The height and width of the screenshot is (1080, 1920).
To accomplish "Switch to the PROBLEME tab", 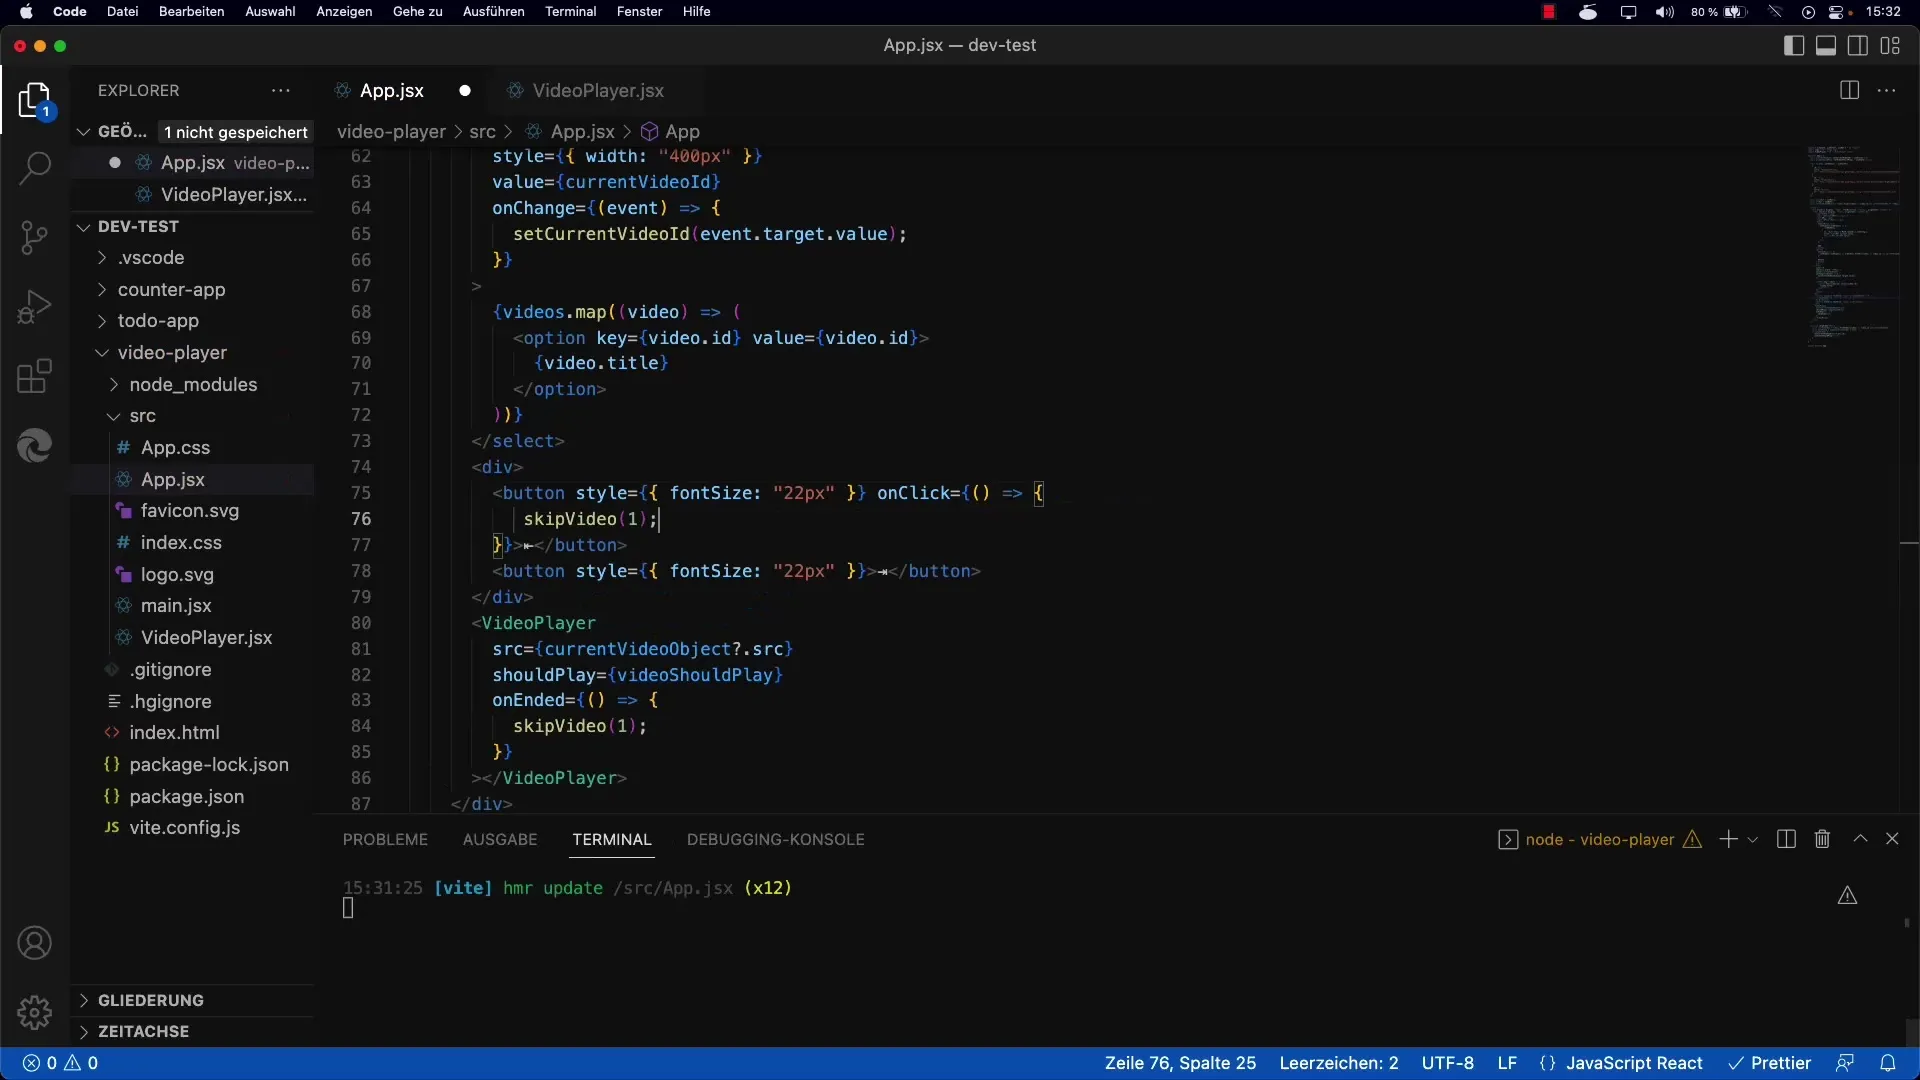I will pyautogui.click(x=385, y=839).
